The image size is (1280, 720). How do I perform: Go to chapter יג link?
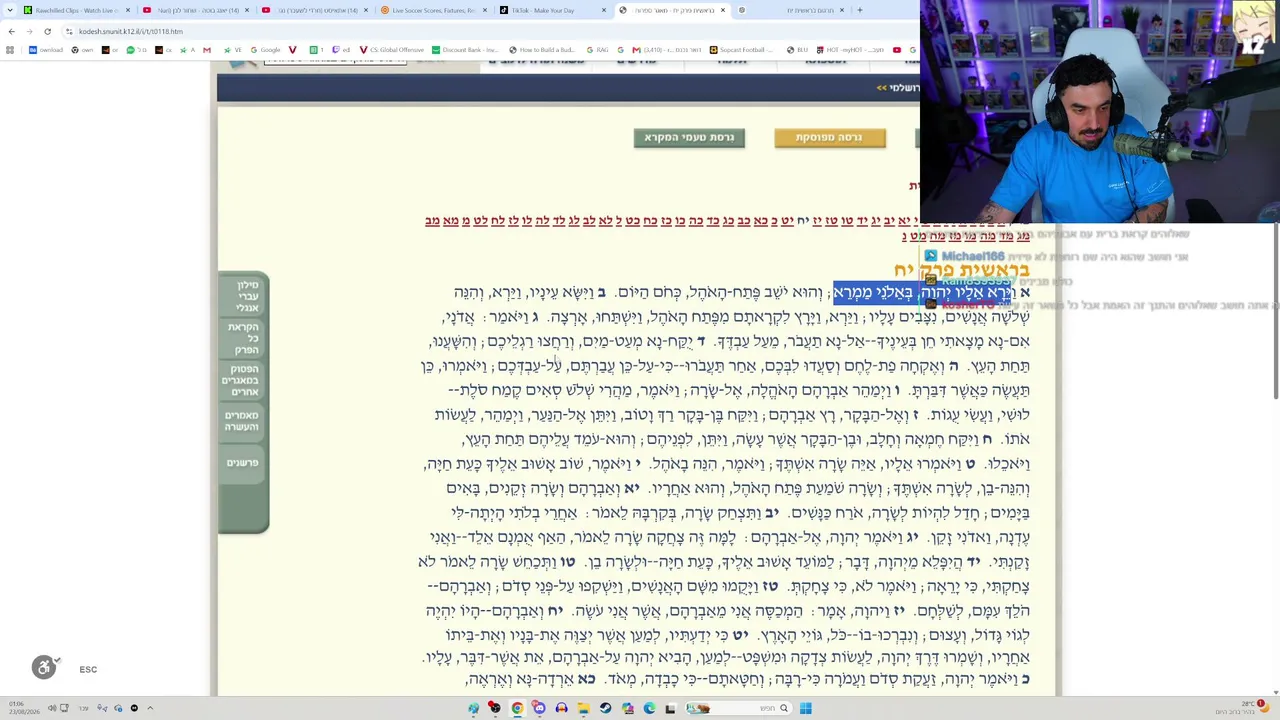(x=876, y=220)
